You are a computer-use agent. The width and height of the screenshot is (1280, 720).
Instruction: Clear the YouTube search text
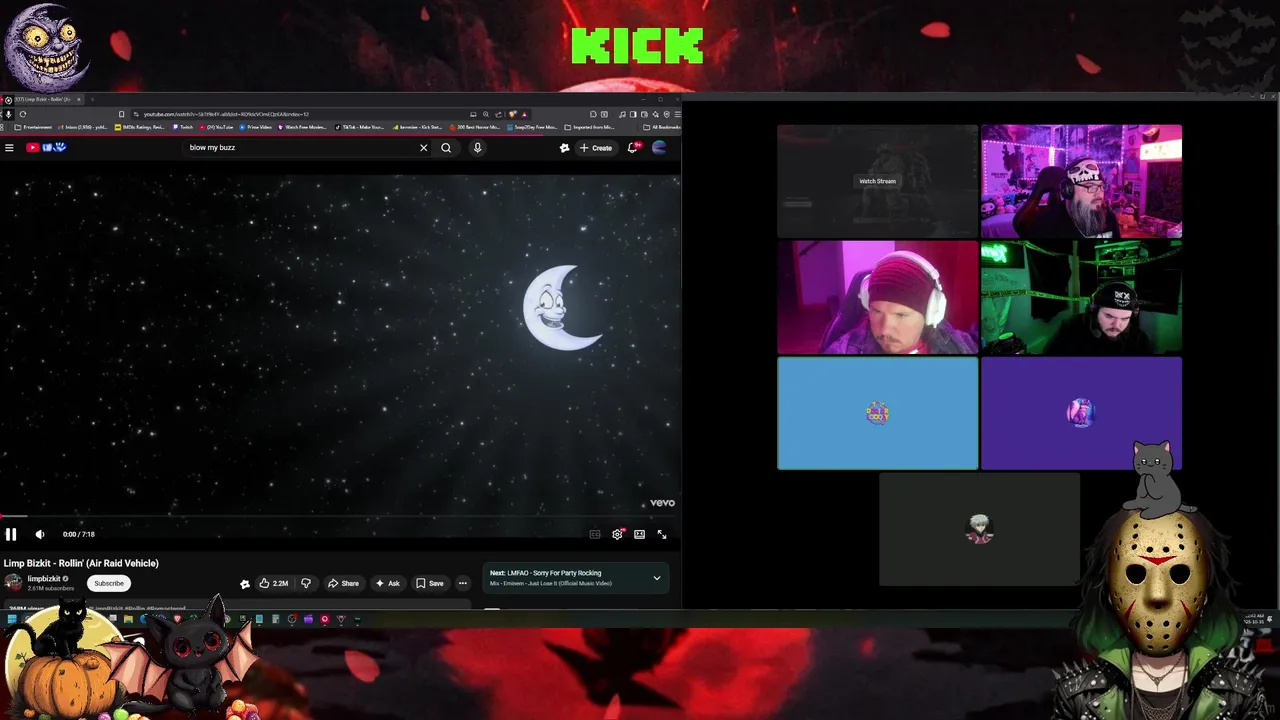pyautogui.click(x=423, y=148)
